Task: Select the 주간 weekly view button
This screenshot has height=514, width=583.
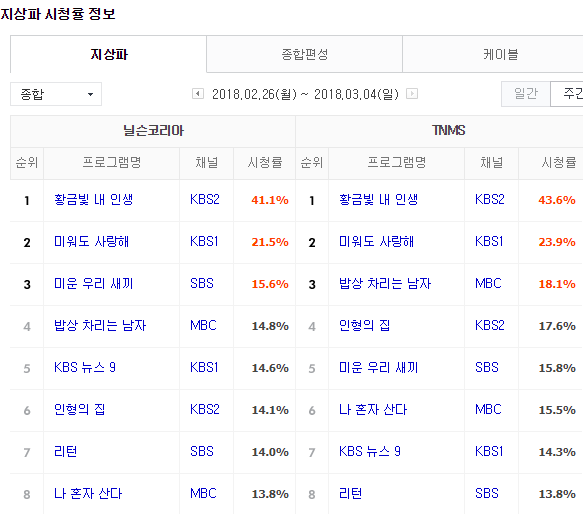Action: click(x=567, y=94)
